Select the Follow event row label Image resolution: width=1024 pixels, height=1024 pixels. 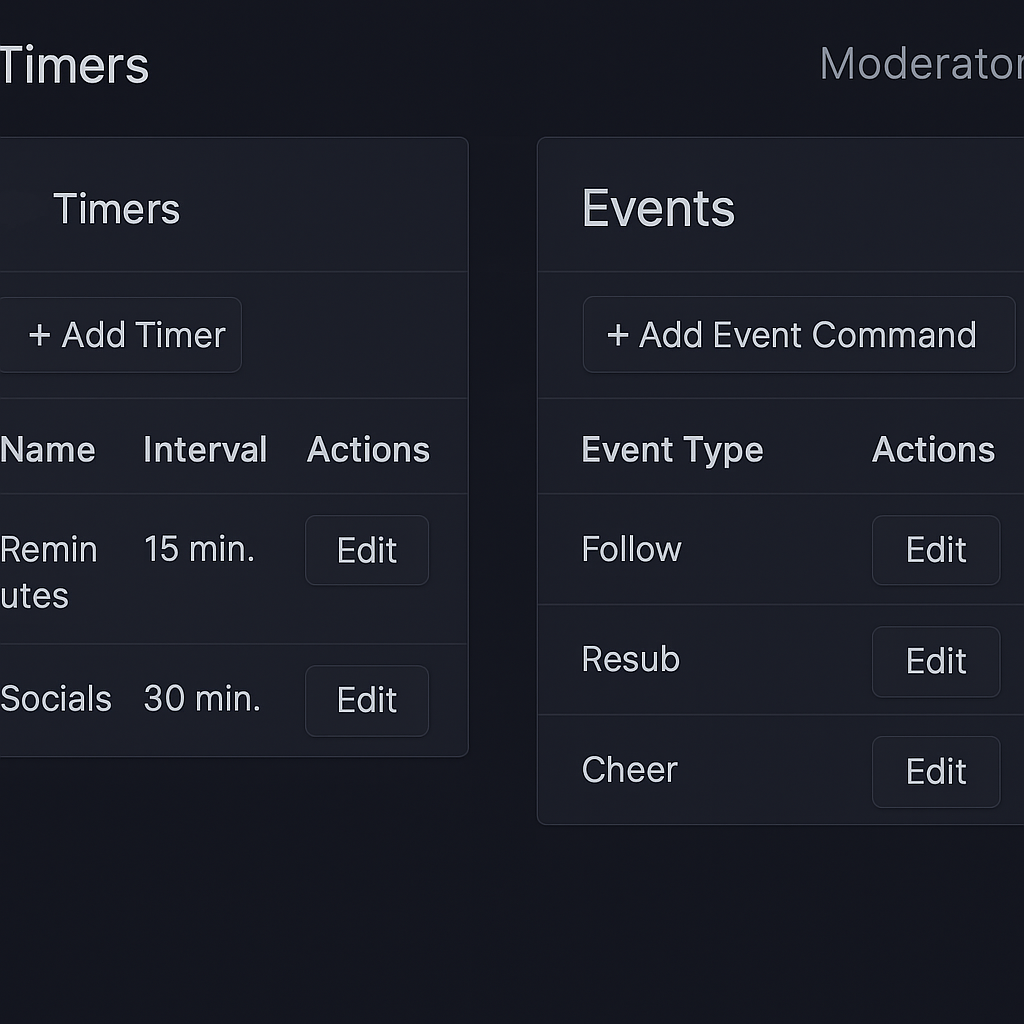tap(631, 549)
